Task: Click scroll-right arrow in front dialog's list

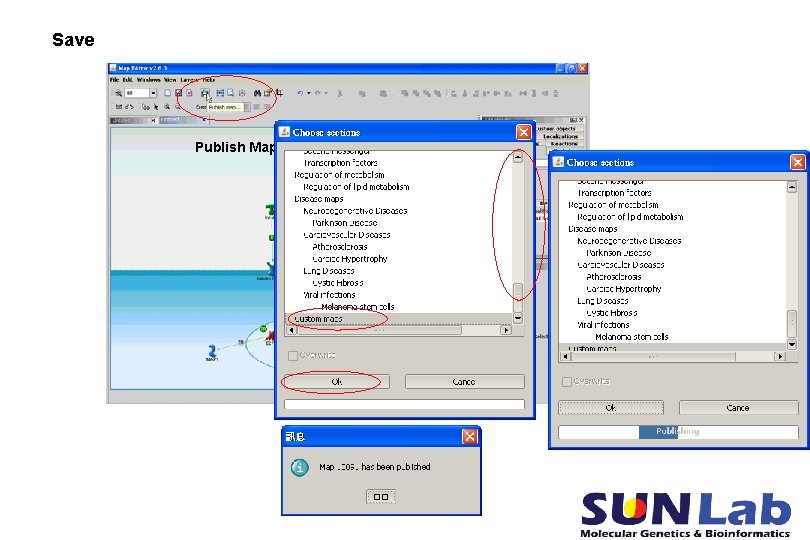Action: [506, 330]
